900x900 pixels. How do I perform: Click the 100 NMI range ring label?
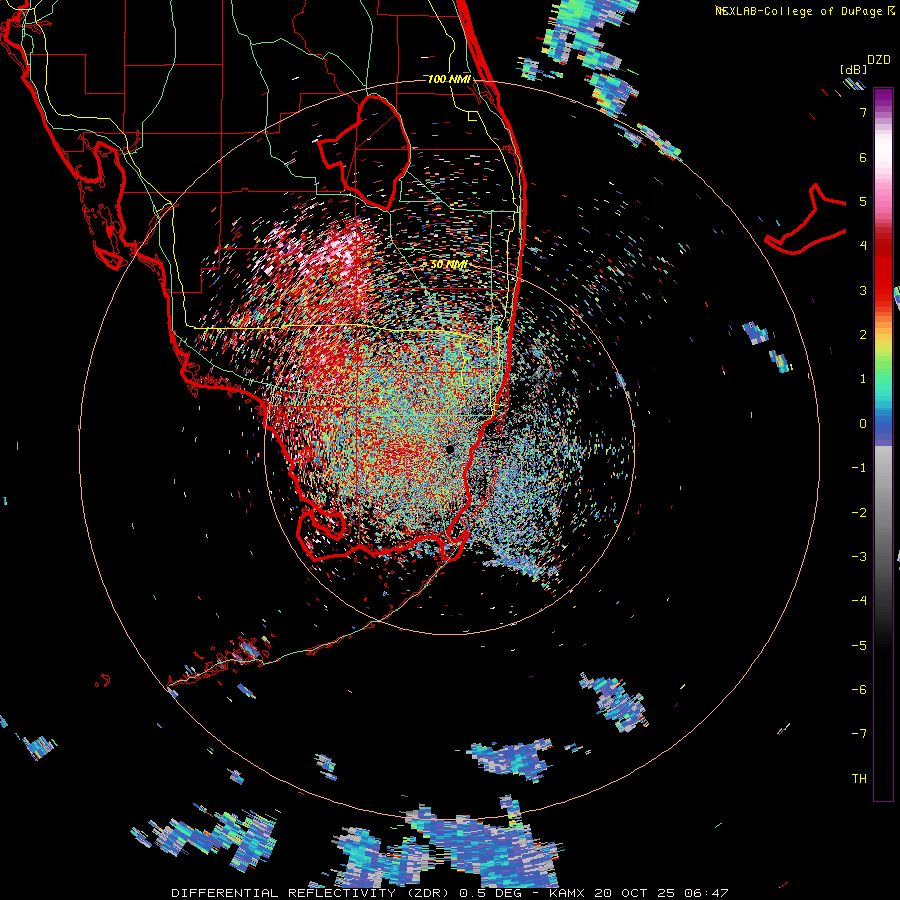[449, 79]
